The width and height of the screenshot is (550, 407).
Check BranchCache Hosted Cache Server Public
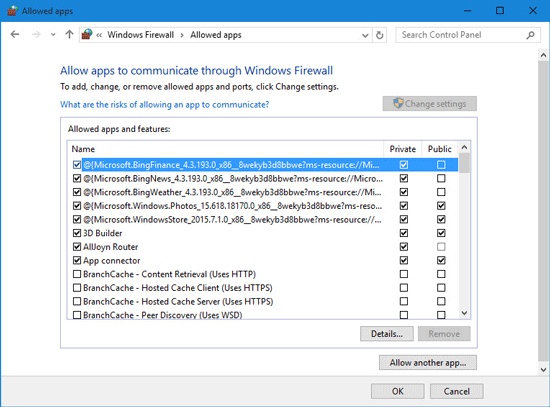click(441, 301)
